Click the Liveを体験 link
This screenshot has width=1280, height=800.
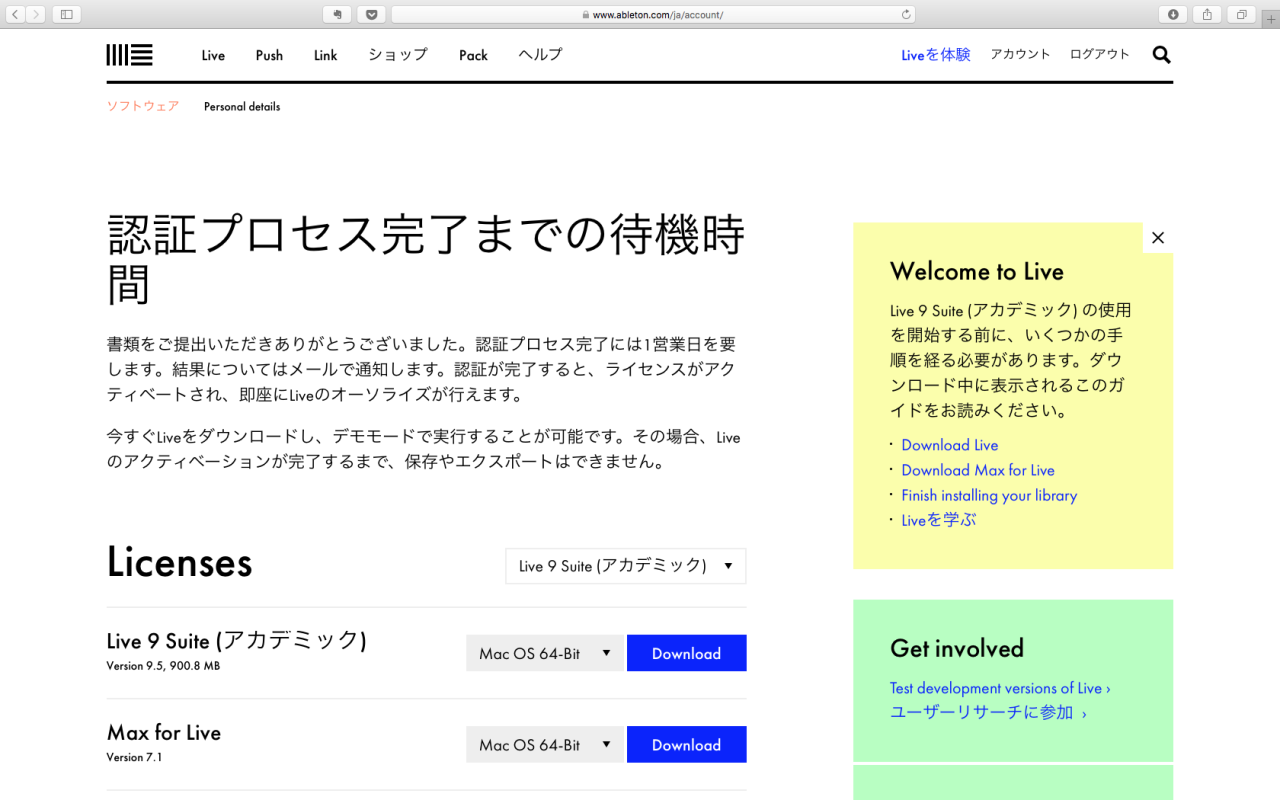[936, 55]
